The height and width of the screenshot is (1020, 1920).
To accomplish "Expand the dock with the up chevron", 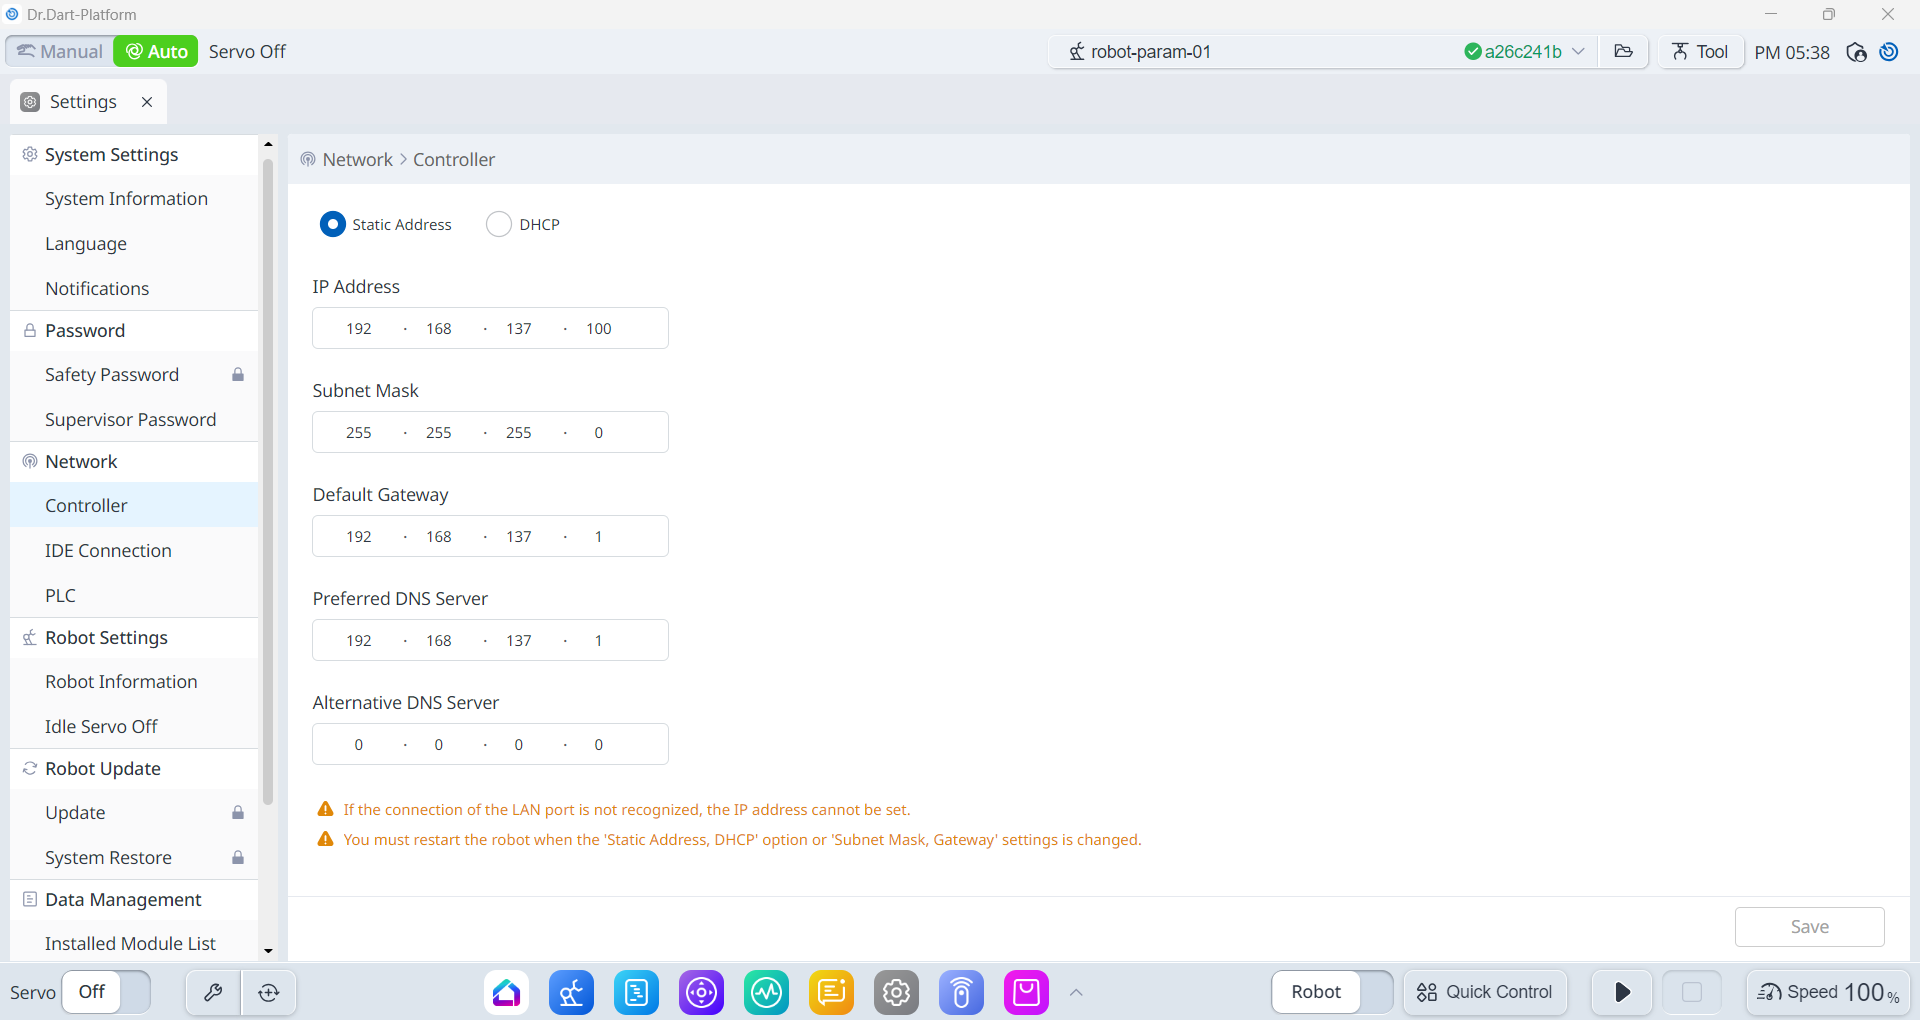I will coord(1076,992).
